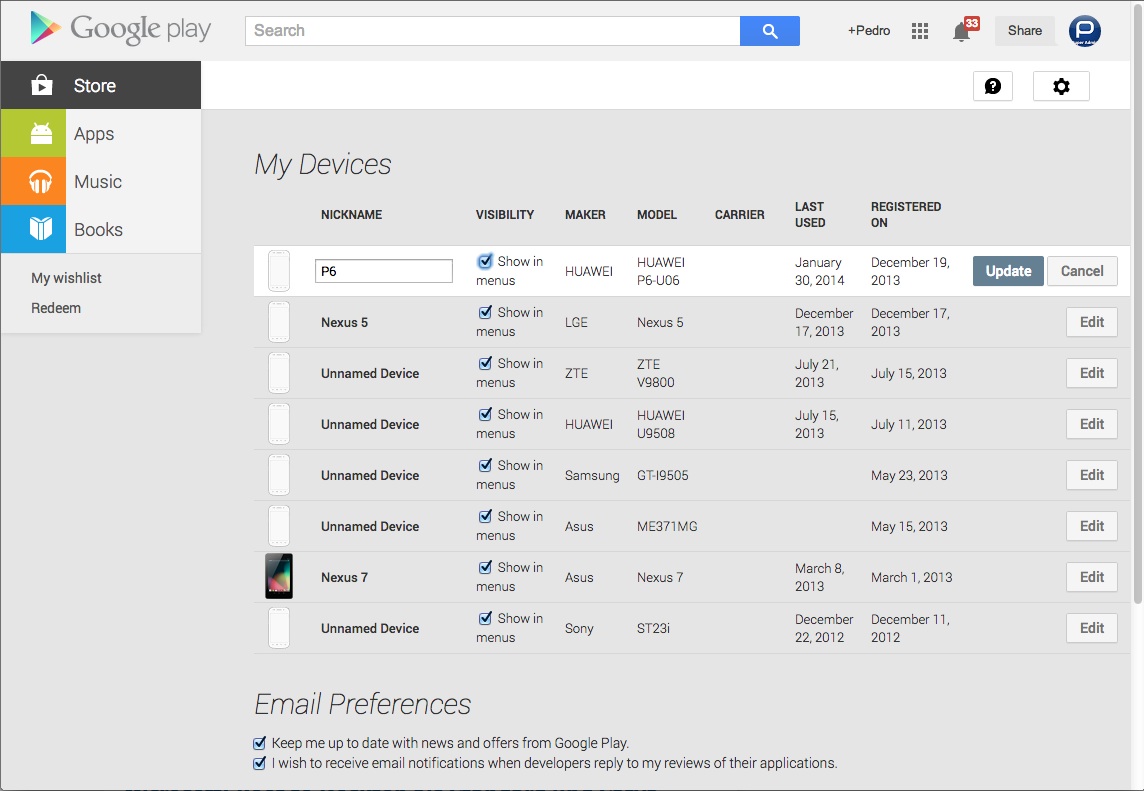Viewport: 1144px width, 791px height.
Task: Open the Music section
Action: (x=101, y=181)
